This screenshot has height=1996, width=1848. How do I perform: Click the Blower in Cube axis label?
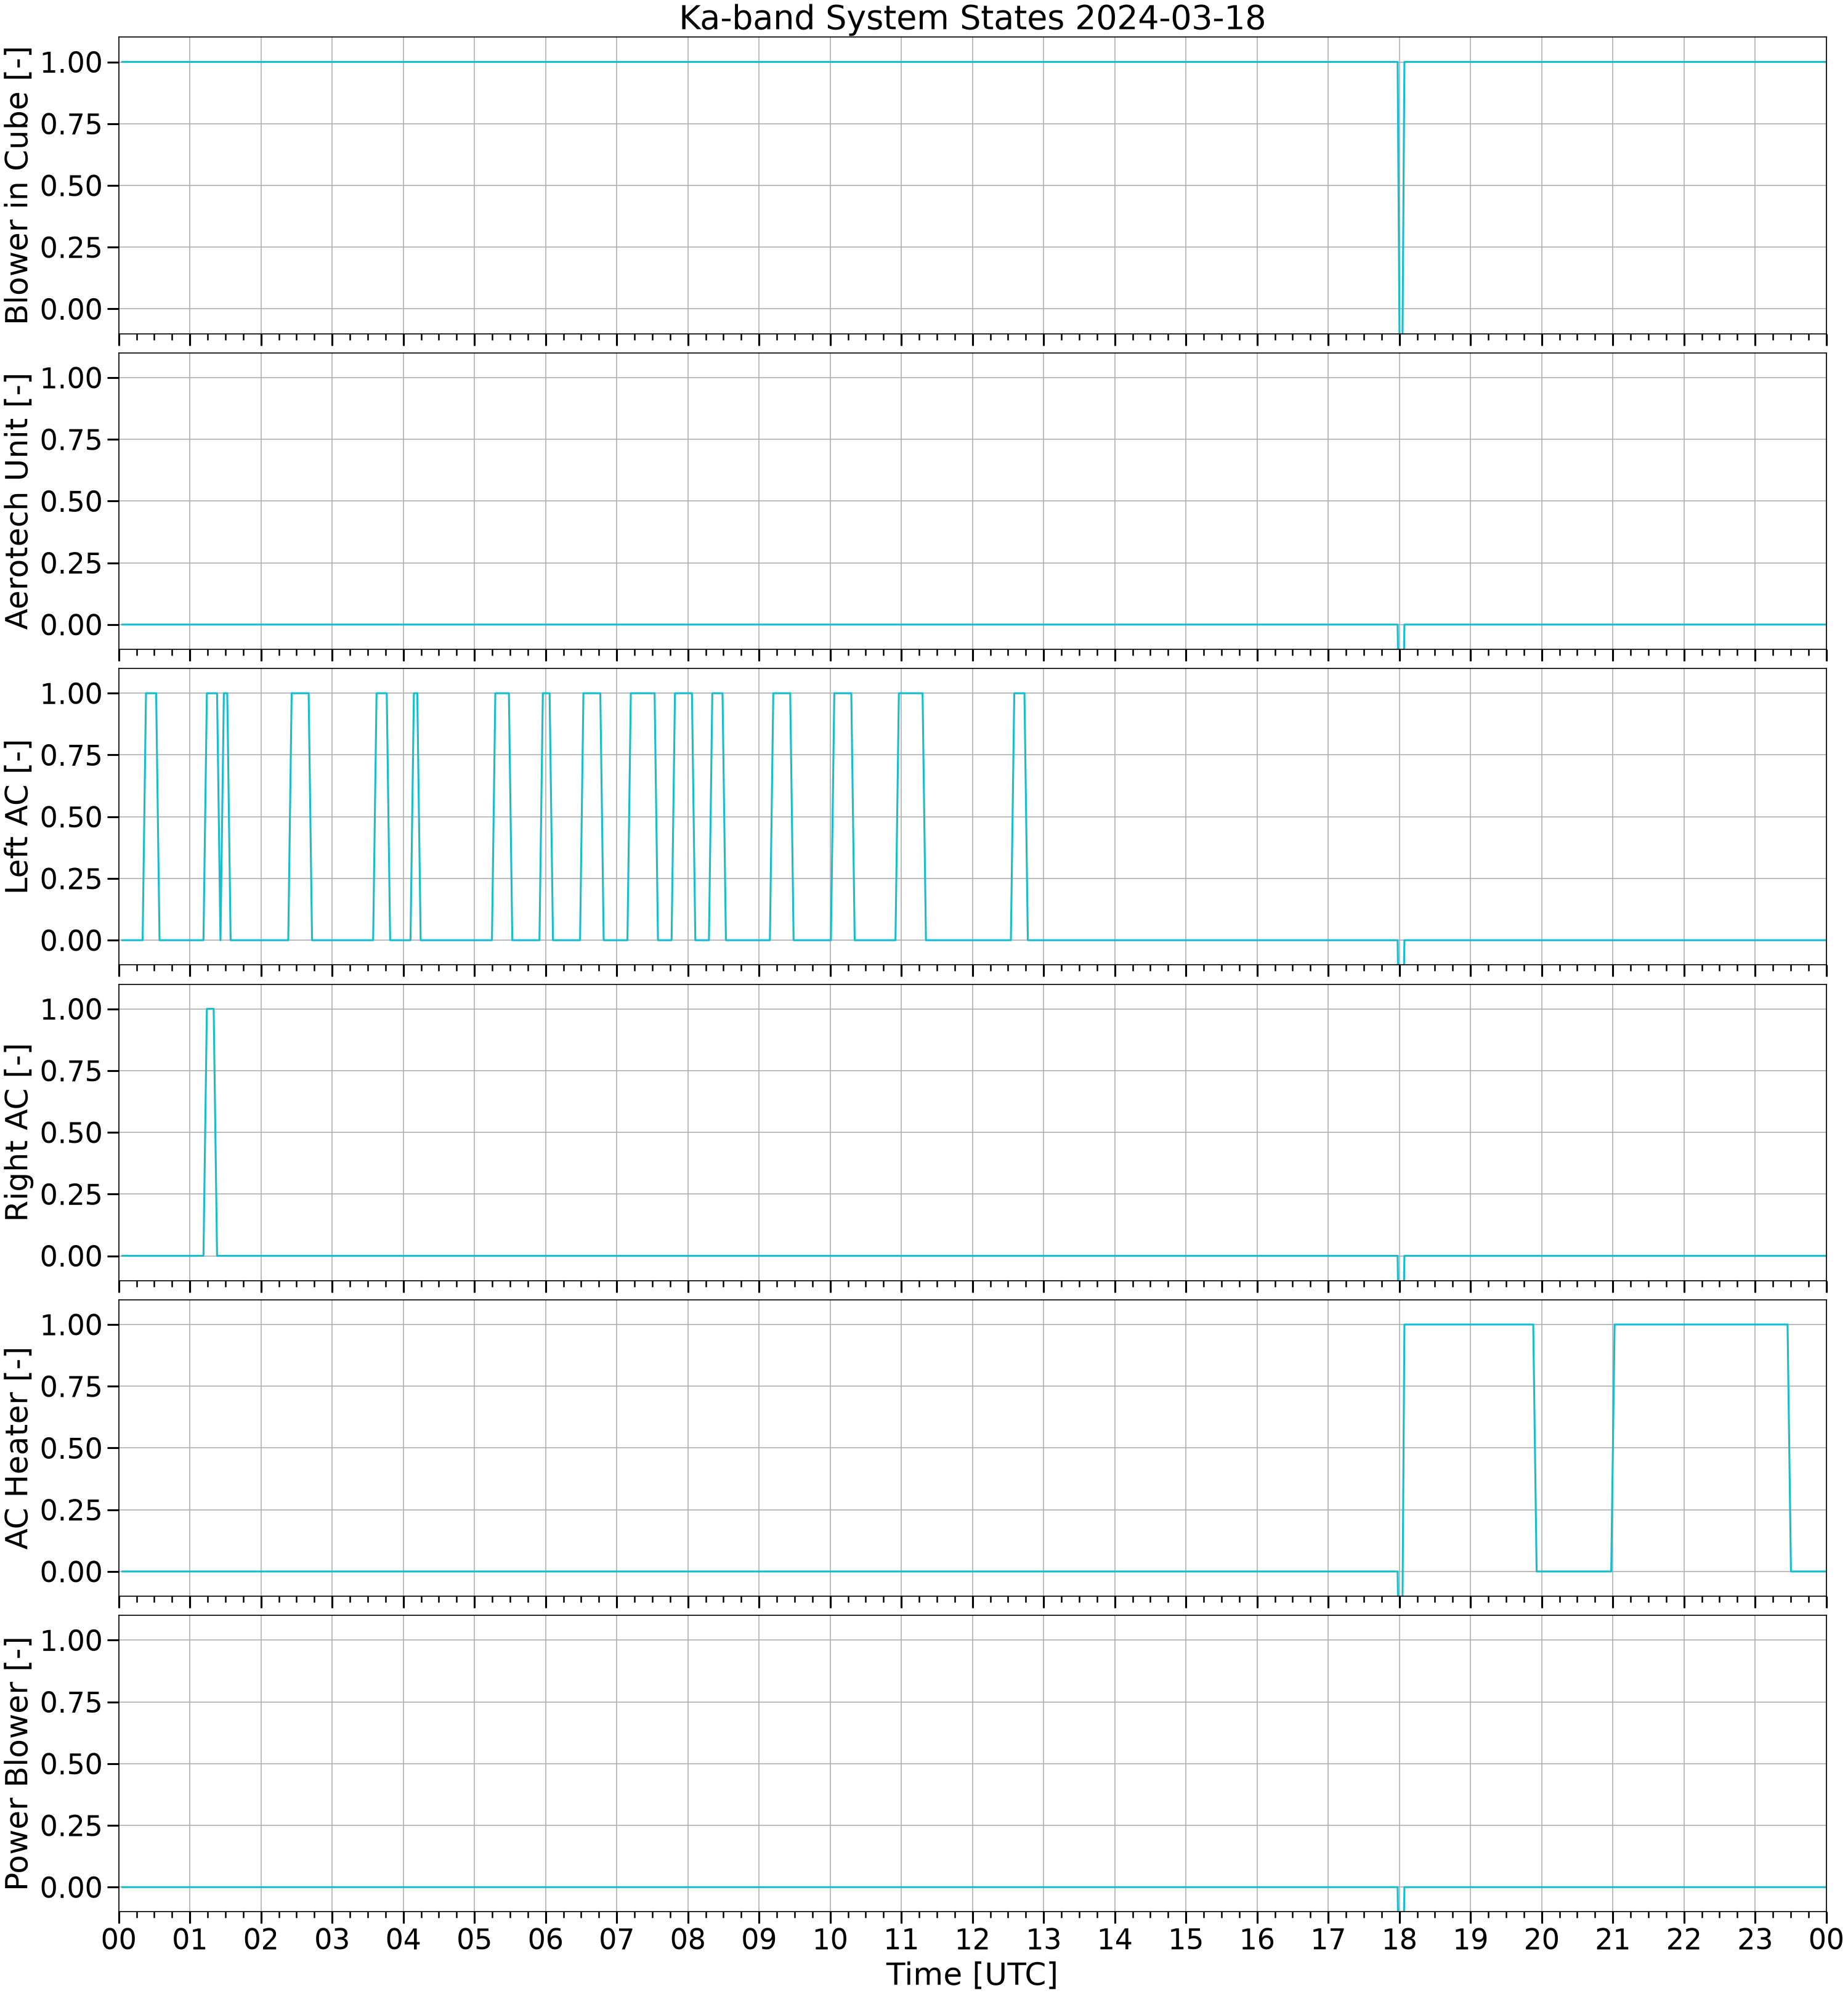(x=18, y=186)
